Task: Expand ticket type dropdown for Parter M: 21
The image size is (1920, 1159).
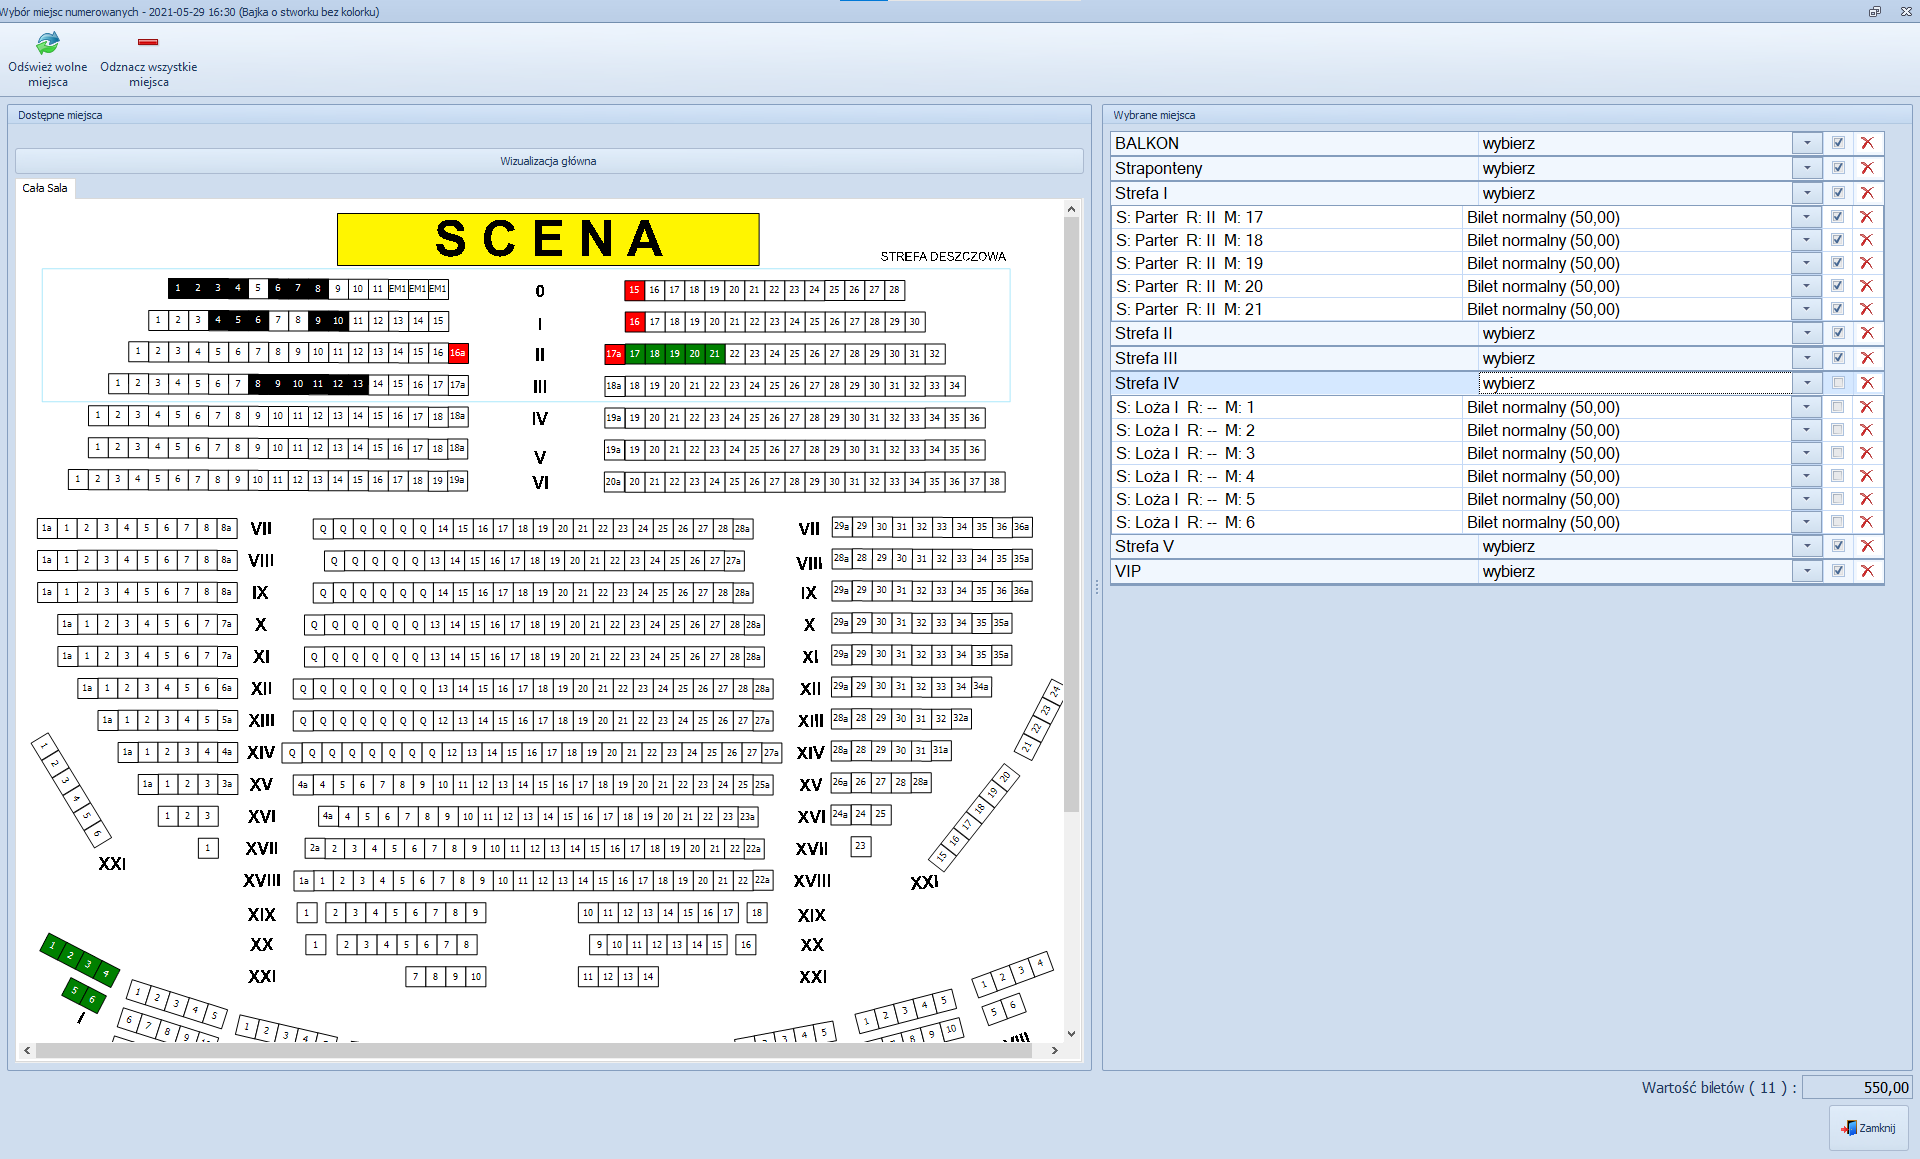Action: tap(1807, 309)
